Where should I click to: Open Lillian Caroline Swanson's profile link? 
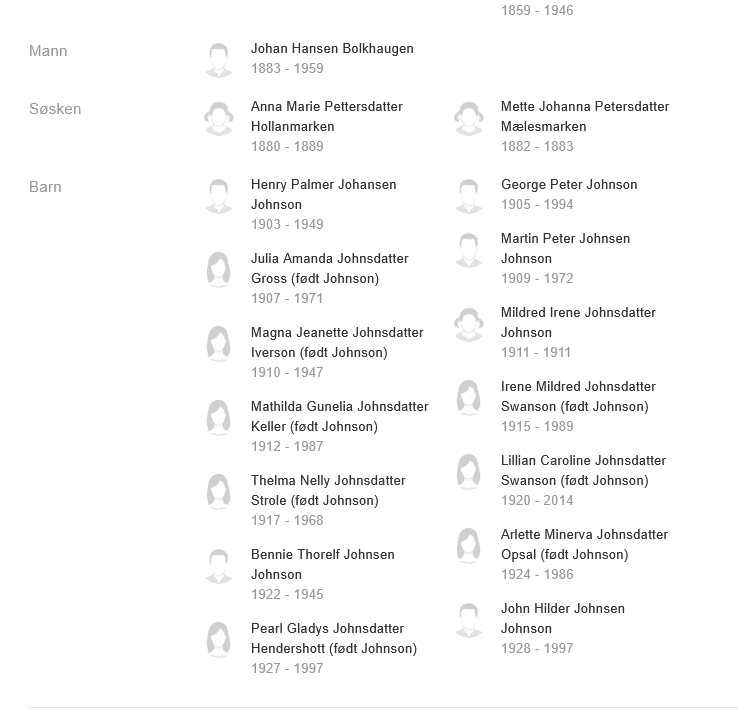[583, 470]
